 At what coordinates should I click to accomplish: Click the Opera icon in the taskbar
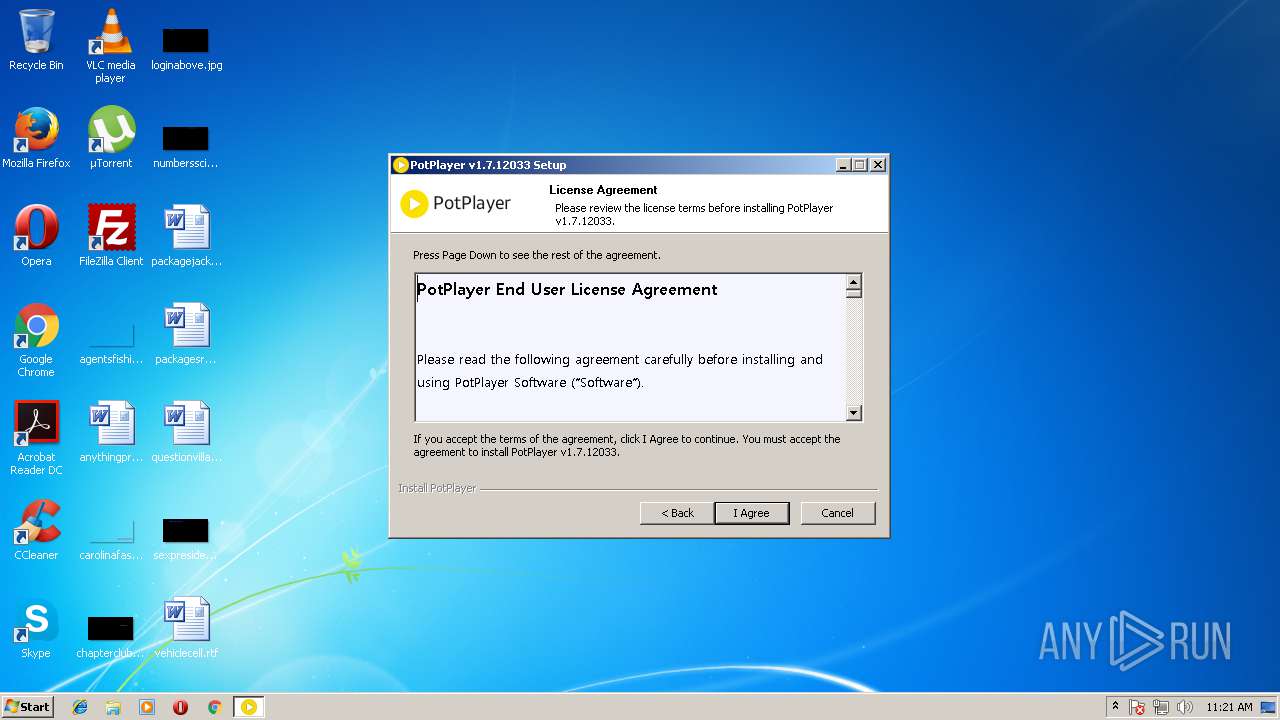click(x=181, y=707)
